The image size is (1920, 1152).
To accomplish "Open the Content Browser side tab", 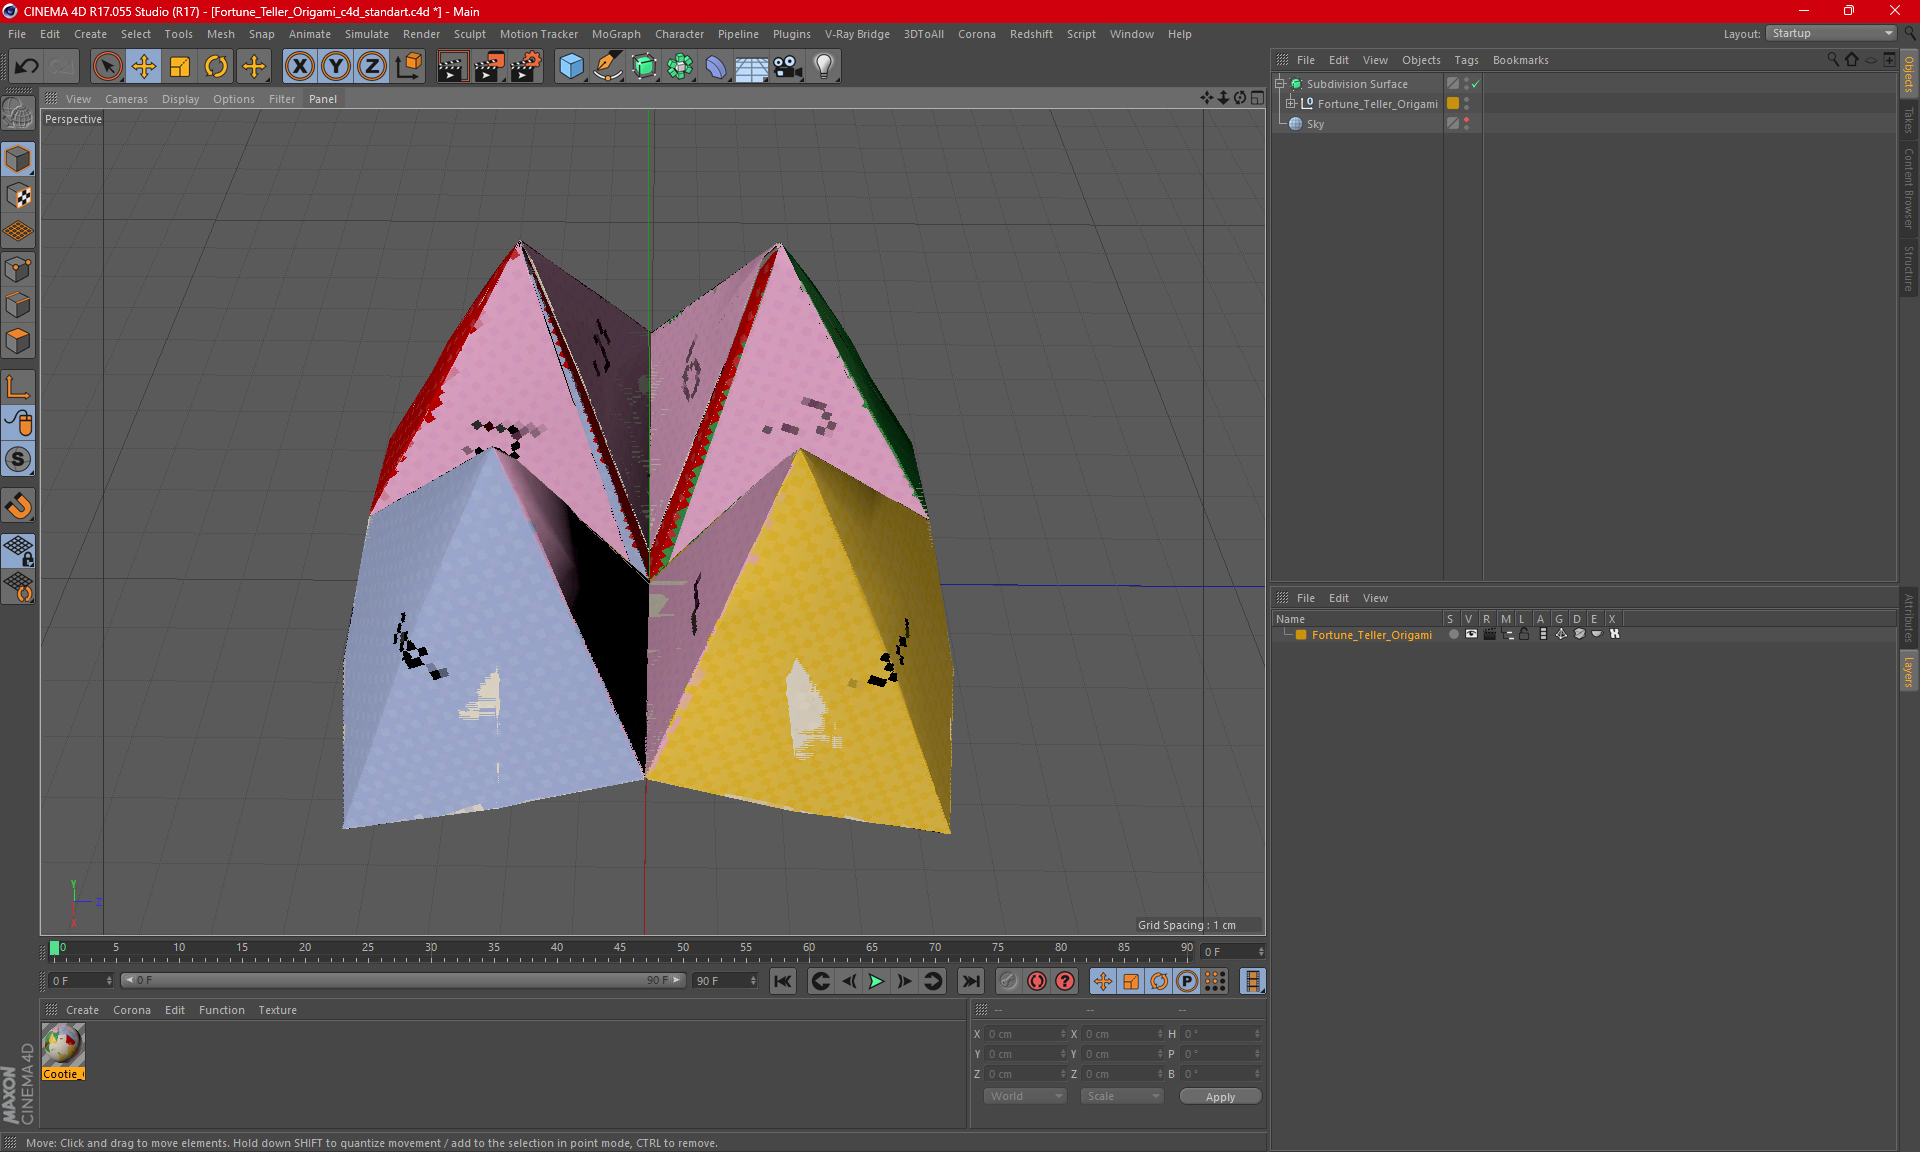I will pyautogui.click(x=1909, y=188).
